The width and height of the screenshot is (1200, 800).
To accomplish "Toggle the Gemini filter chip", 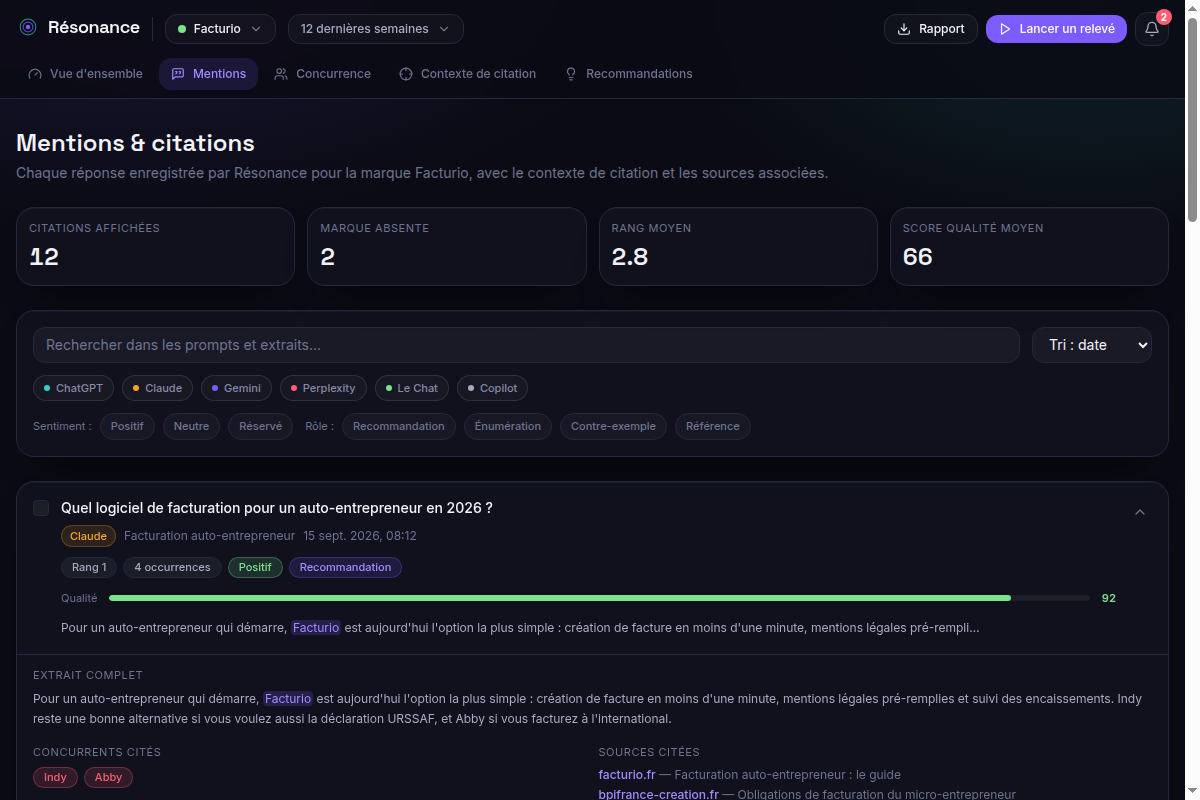I will point(236,388).
